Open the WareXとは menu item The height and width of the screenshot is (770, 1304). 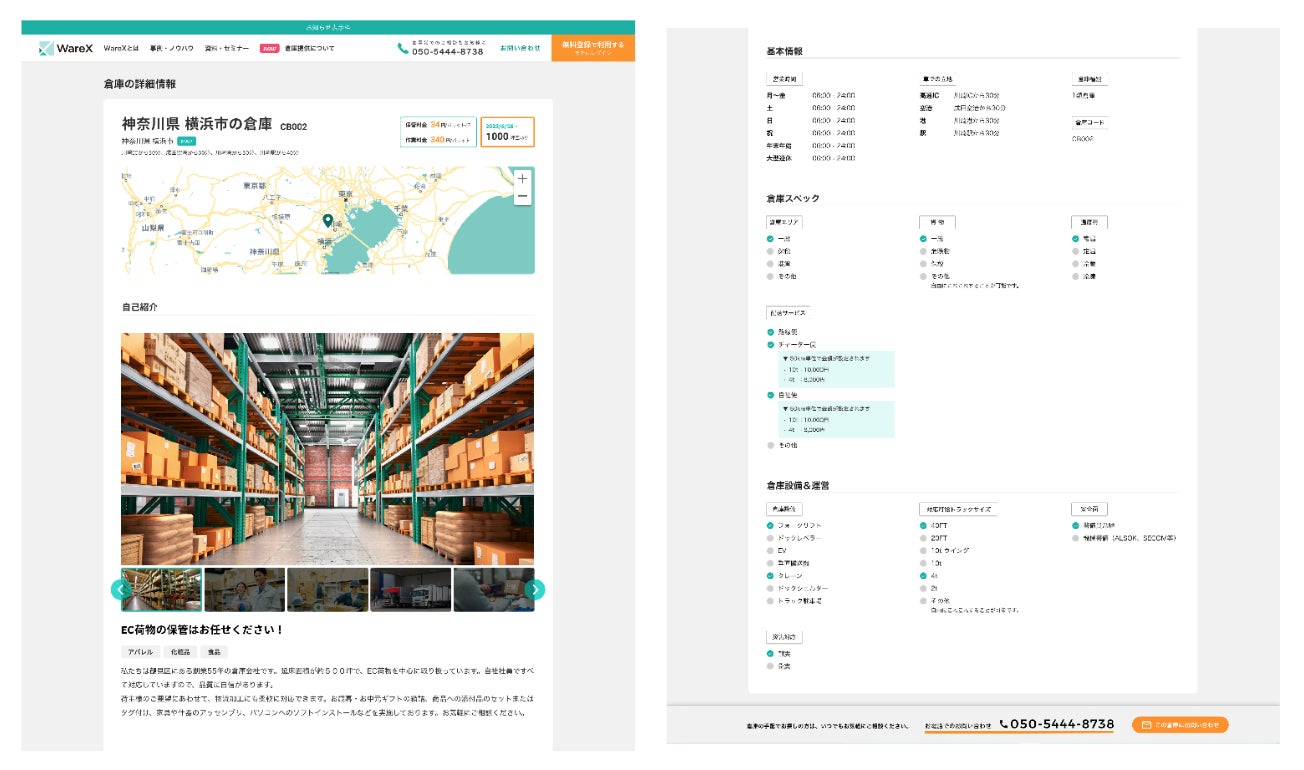121,48
